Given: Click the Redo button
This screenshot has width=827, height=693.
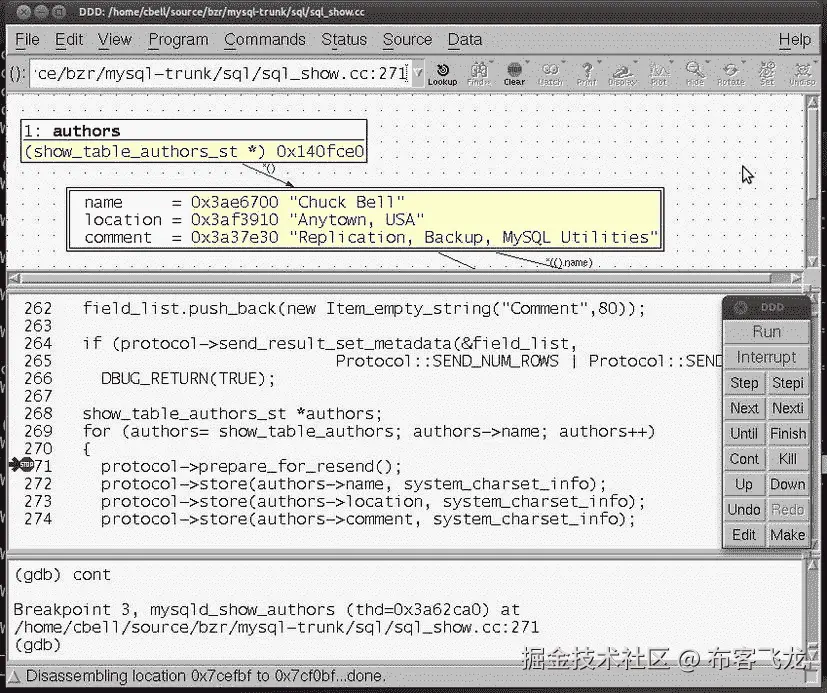Looking at the screenshot, I should pyautogui.click(x=787, y=509).
